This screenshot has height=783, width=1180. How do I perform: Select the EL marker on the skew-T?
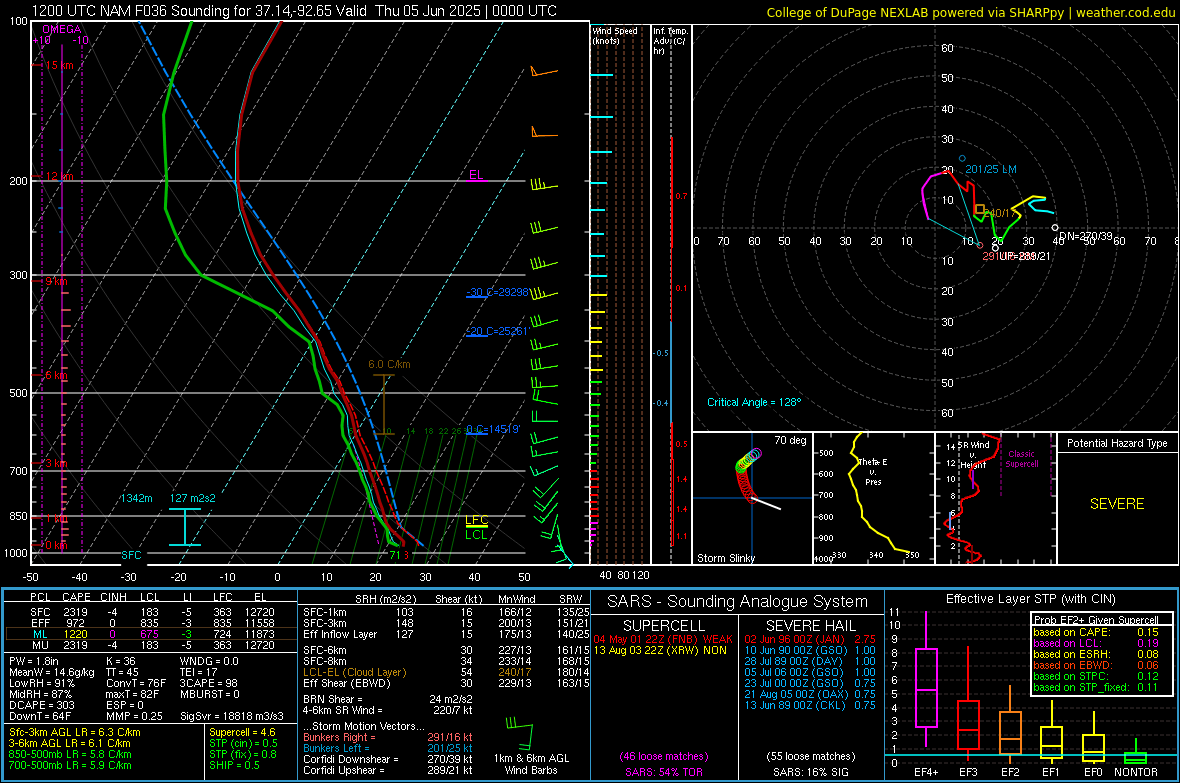tap(476, 175)
